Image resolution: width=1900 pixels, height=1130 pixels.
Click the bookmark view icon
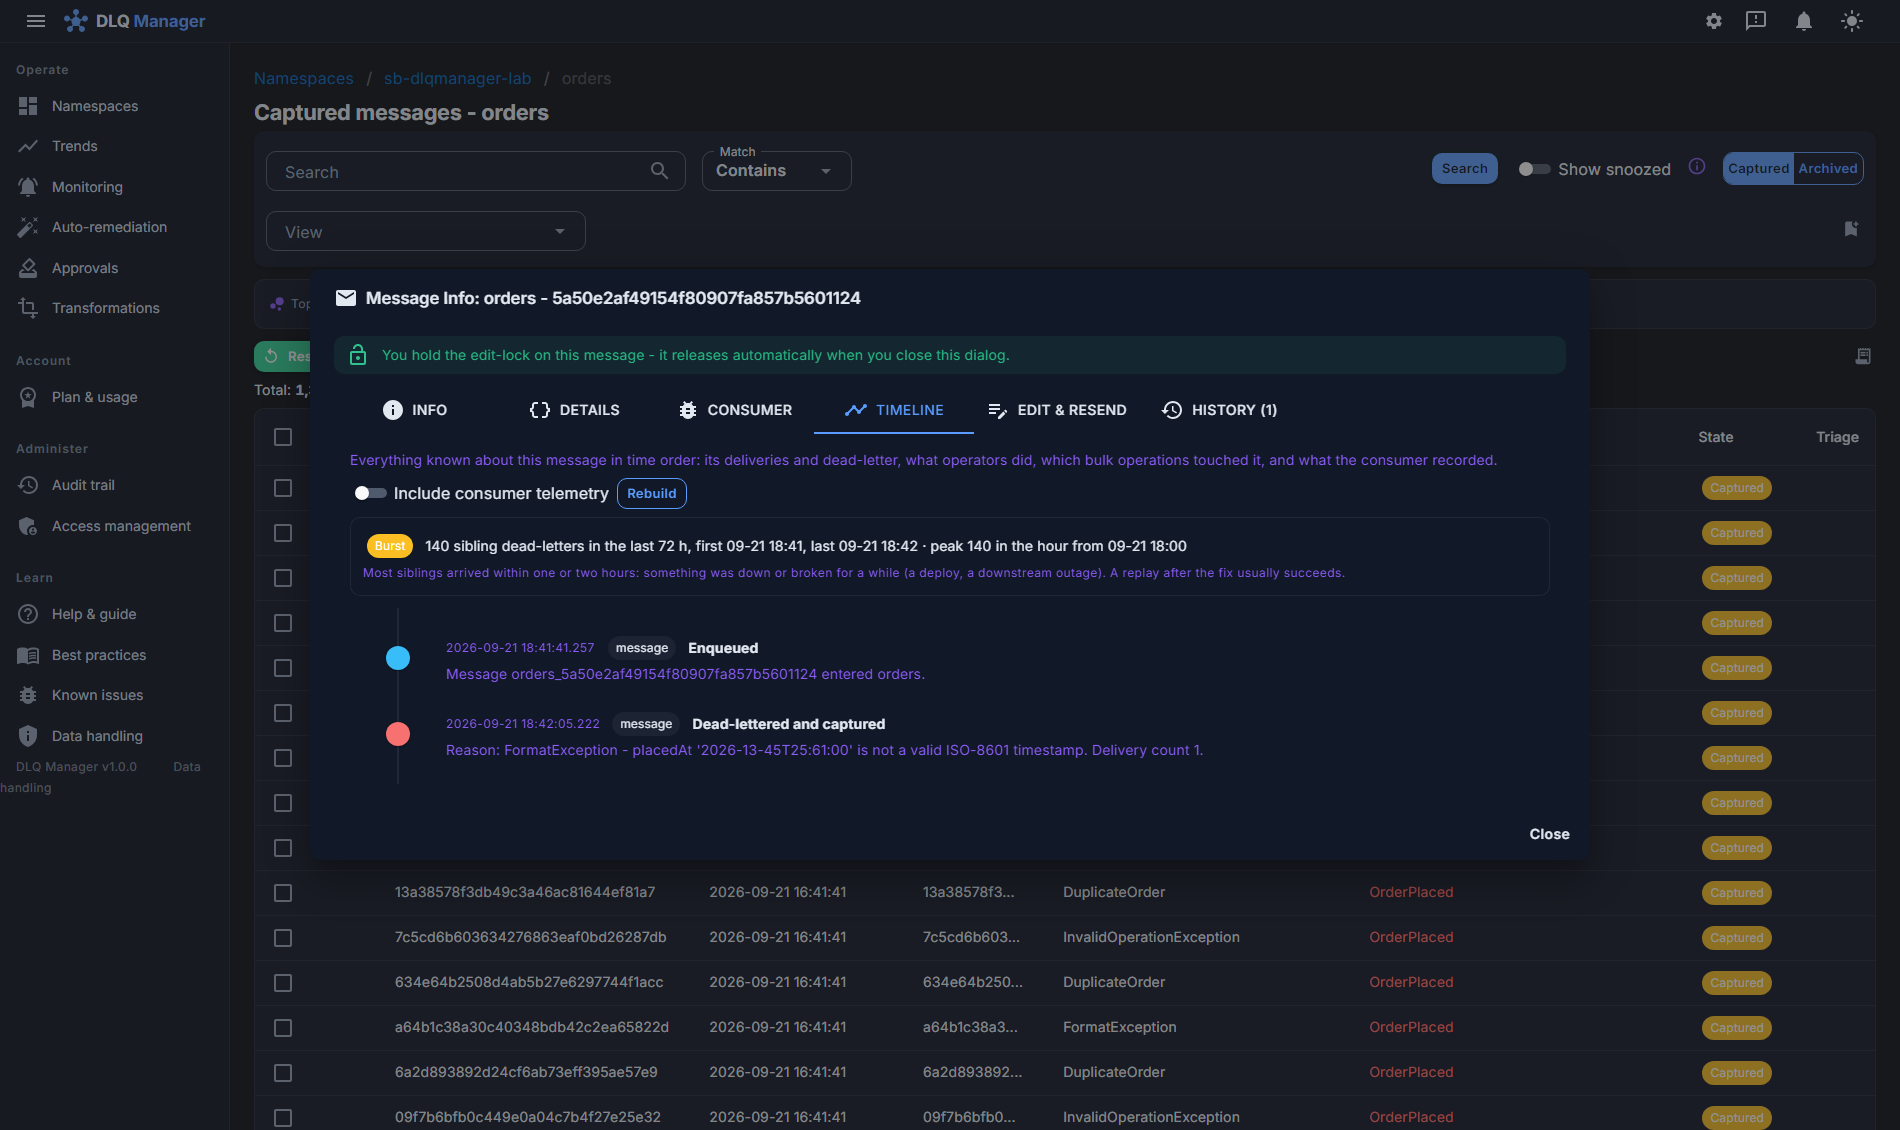click(1851, 229)
